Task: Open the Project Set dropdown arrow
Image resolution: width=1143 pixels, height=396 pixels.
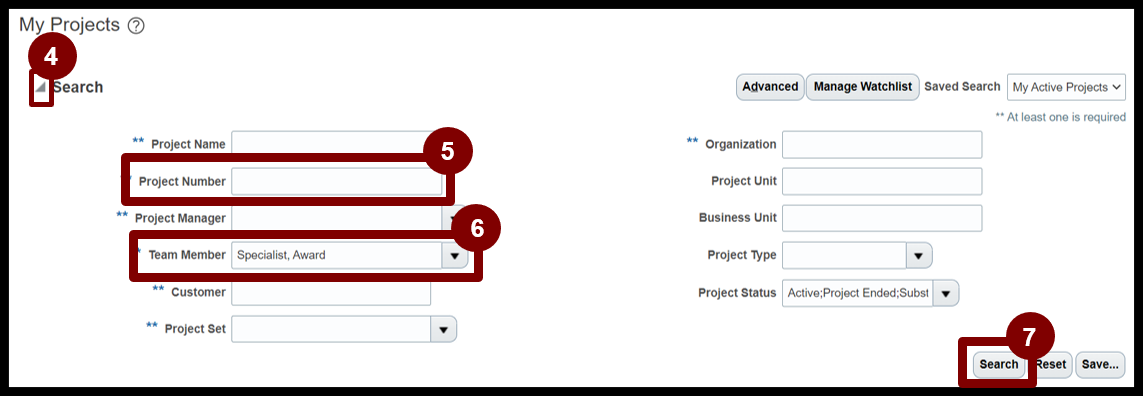Action: coord(443,329)
